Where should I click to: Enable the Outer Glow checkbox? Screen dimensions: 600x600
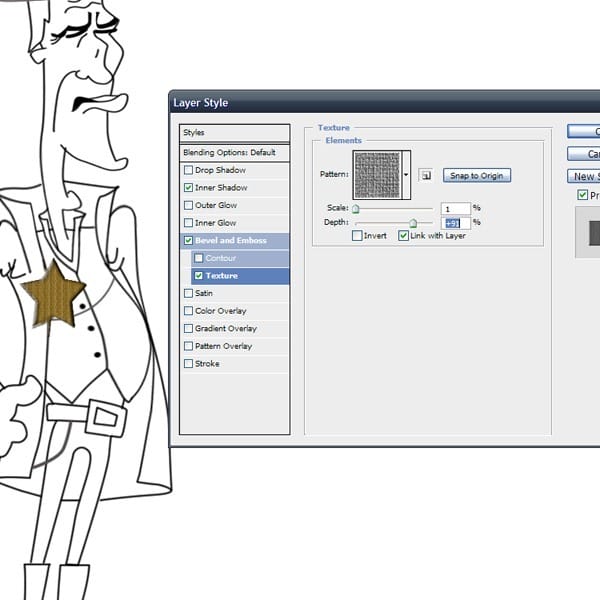pos(188,205)
